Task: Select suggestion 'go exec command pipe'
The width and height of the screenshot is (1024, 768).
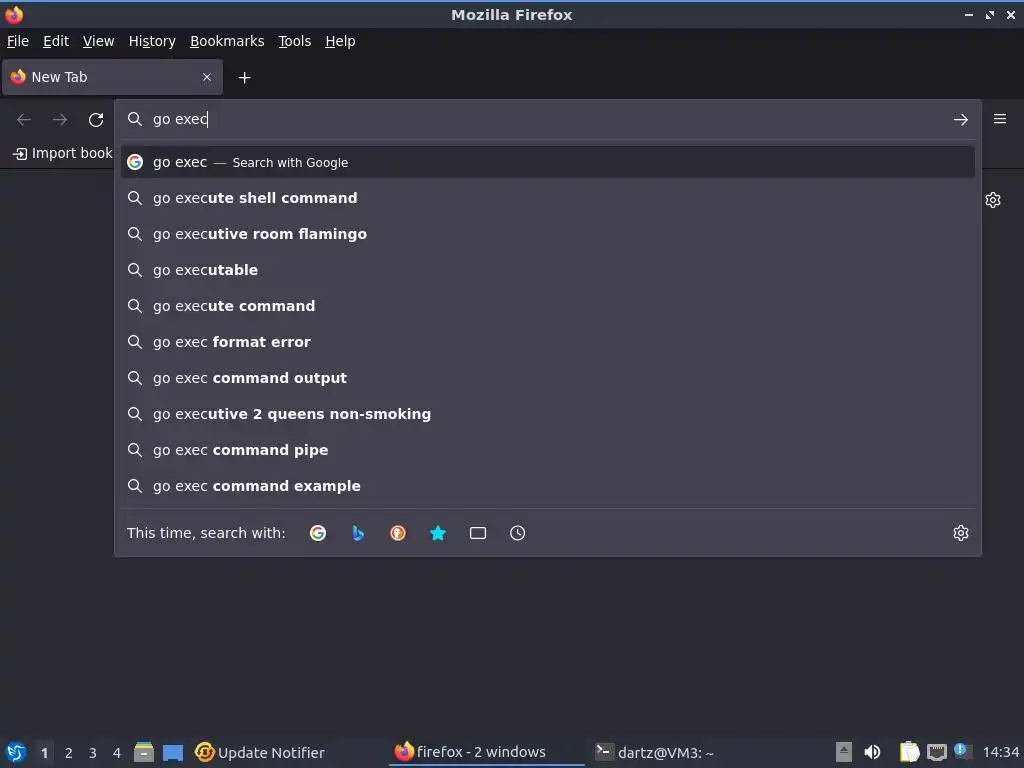Action: (547, 449)
